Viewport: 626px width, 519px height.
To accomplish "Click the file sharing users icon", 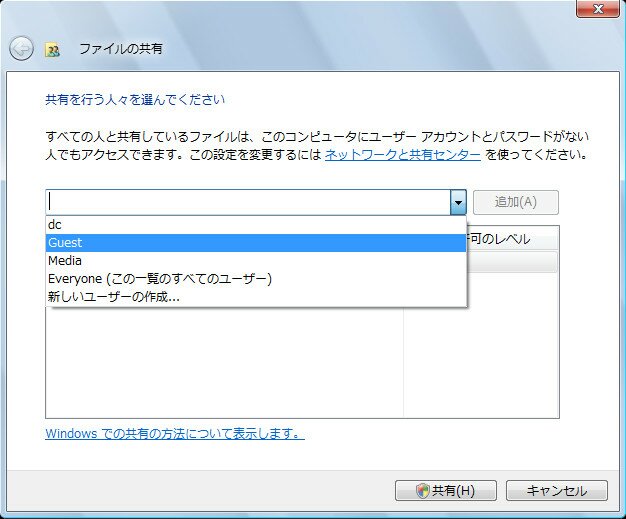I will pos(52,49).
